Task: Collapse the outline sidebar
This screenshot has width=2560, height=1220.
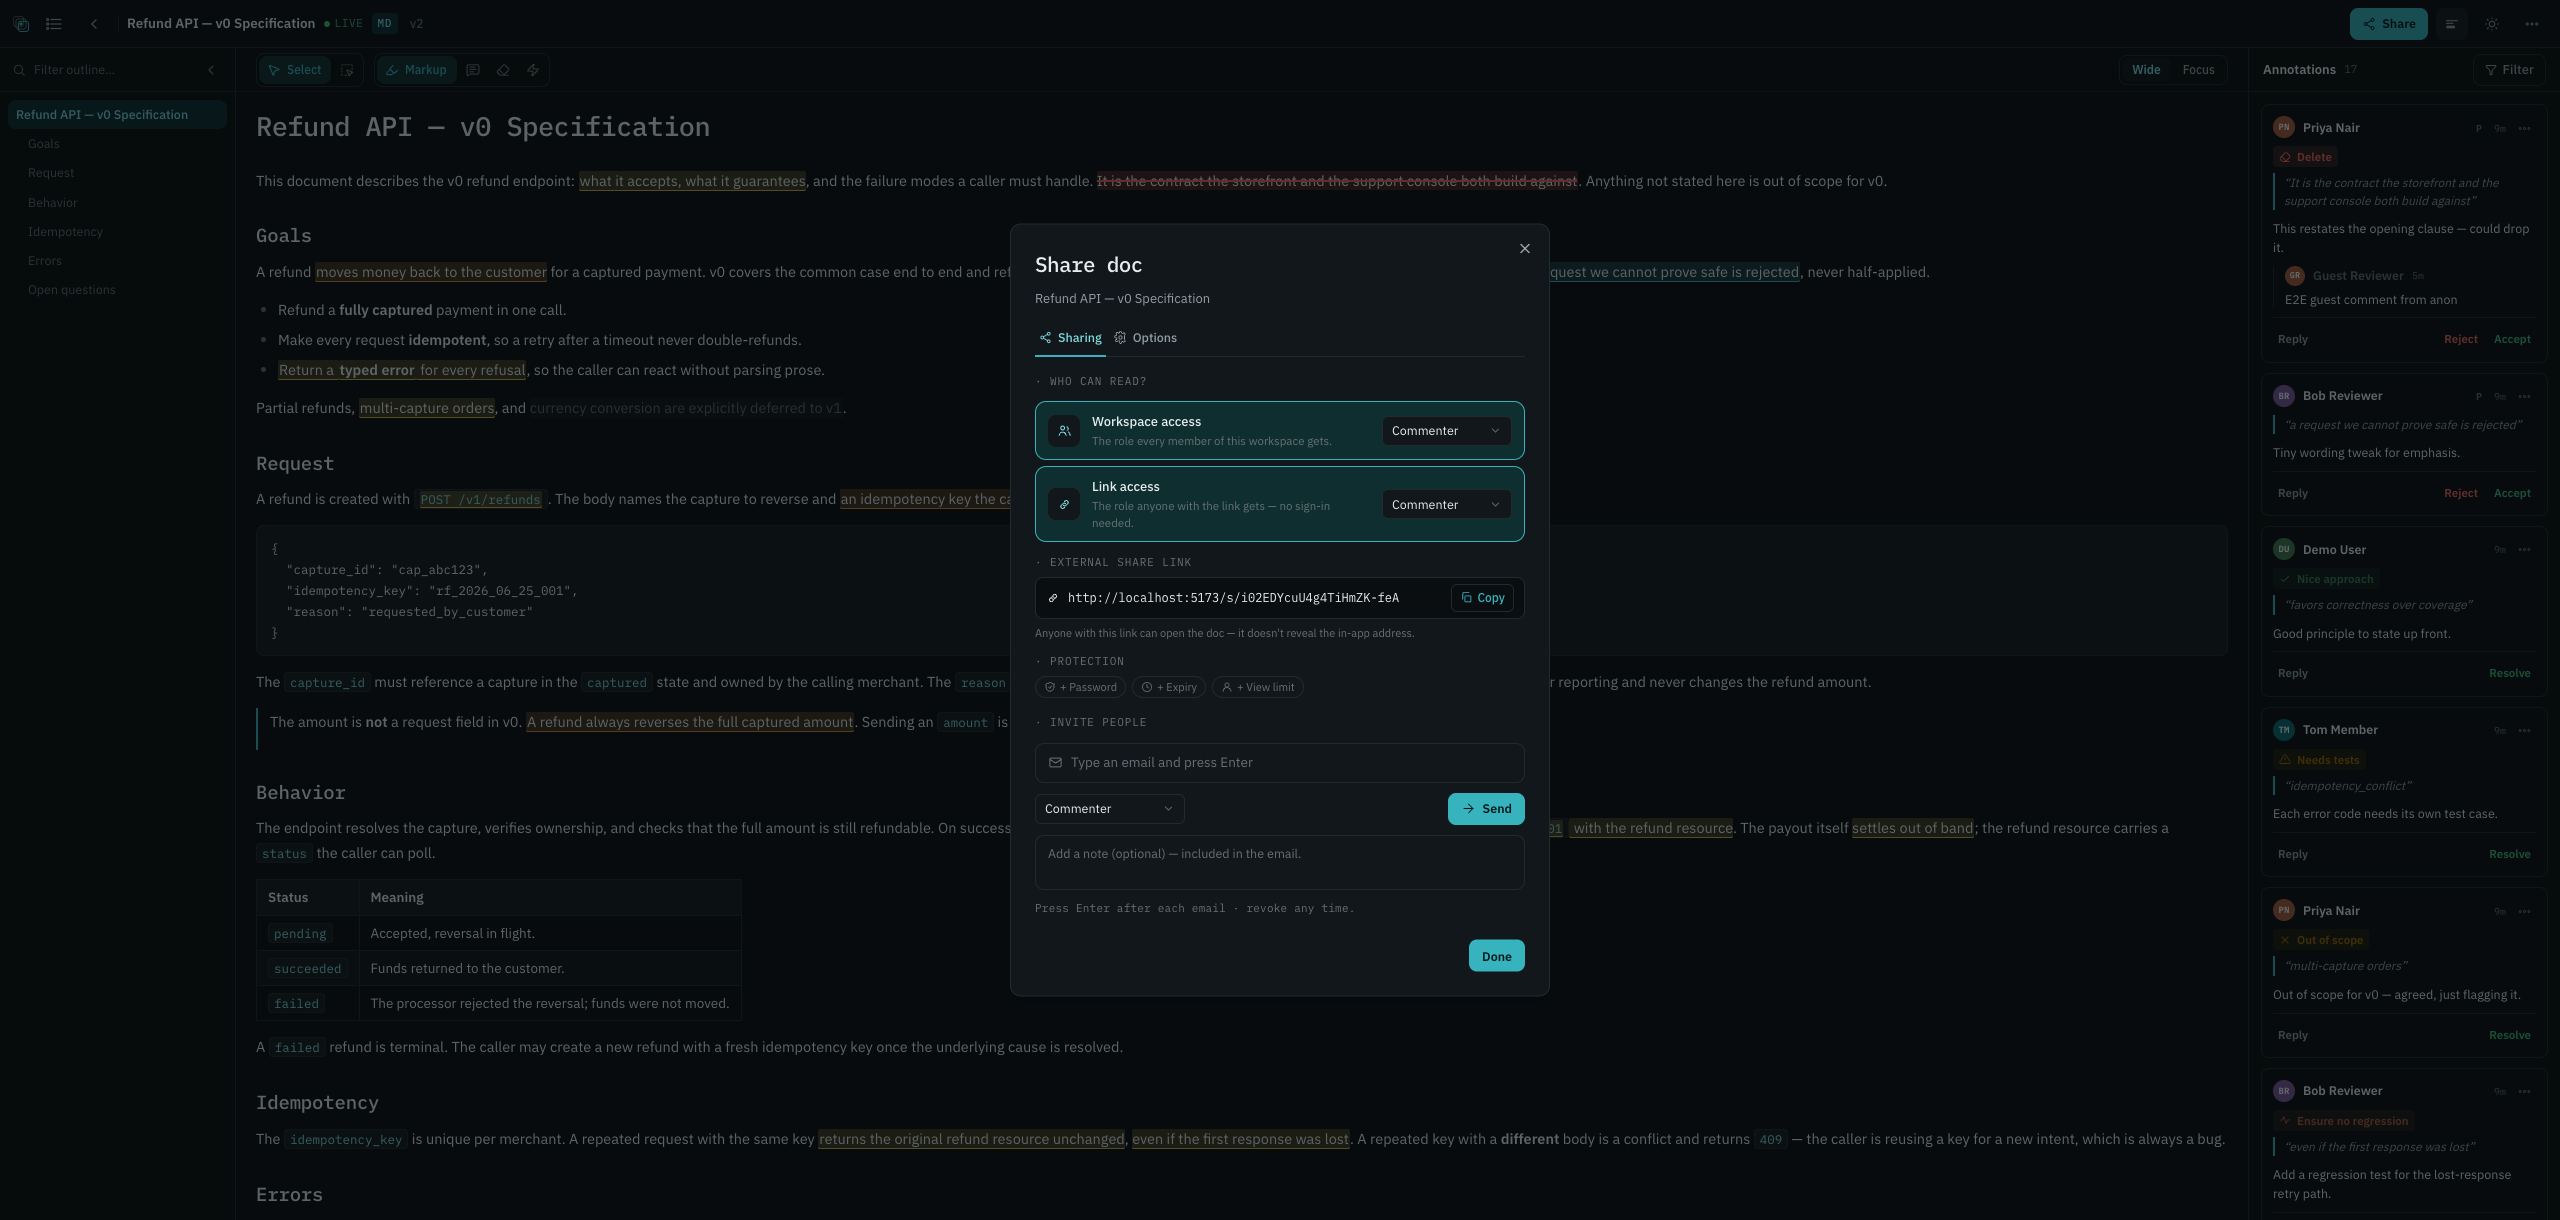Action: coord(211,70)
